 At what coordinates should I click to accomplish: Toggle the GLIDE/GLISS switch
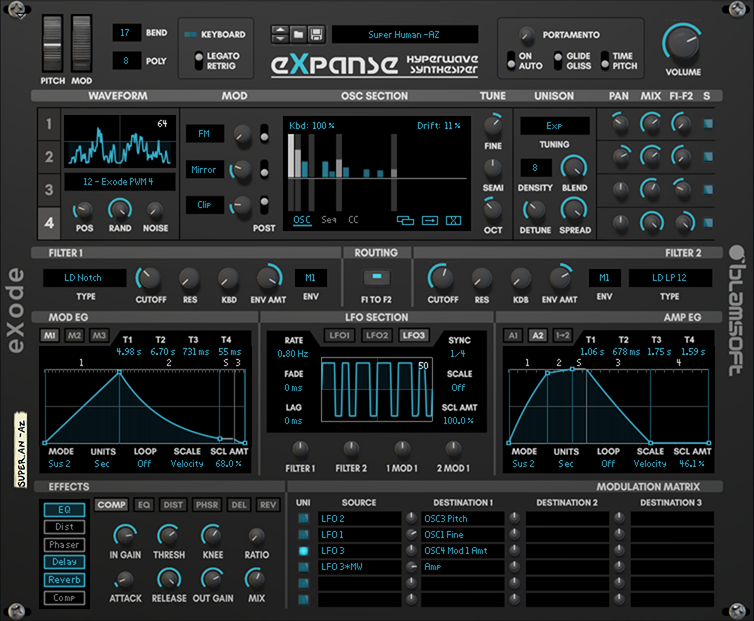558,61
